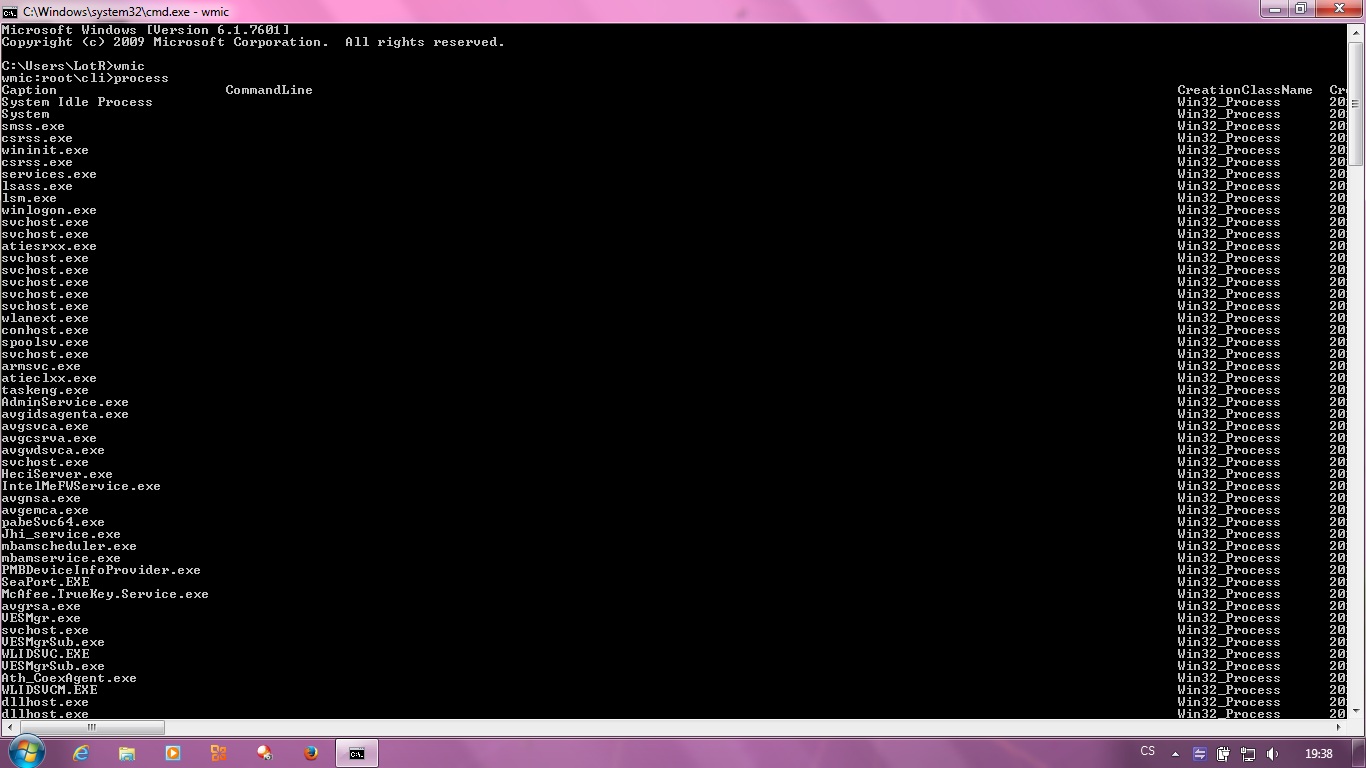Open cmd window system menu icon in title bar
1366x768 pixels.
pos(10,11)
